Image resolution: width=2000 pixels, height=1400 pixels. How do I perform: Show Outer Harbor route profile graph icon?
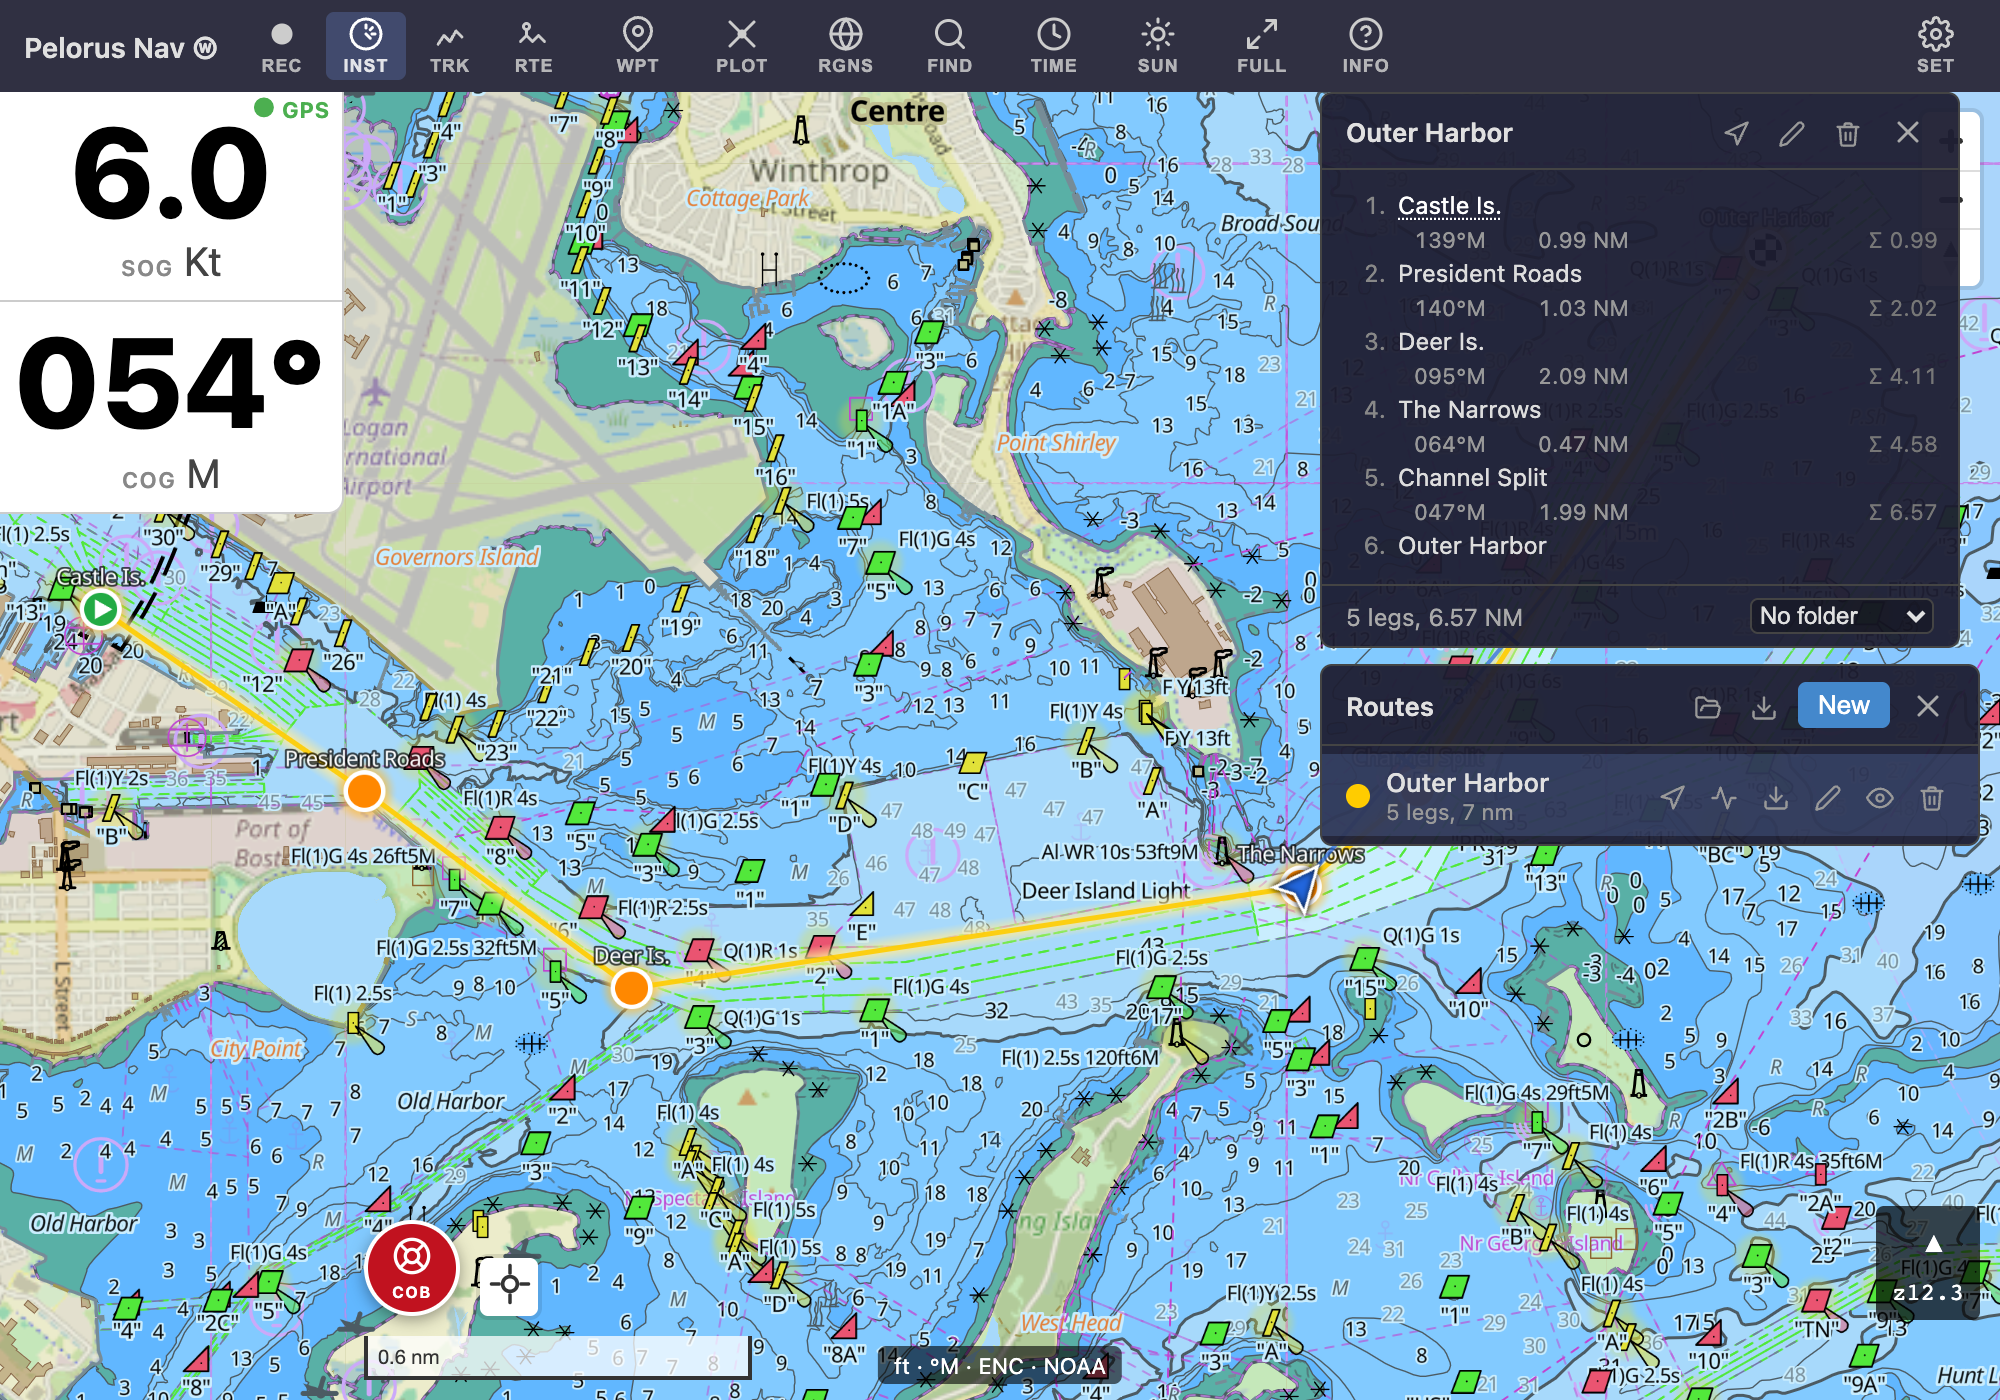tap(1724, 797)
